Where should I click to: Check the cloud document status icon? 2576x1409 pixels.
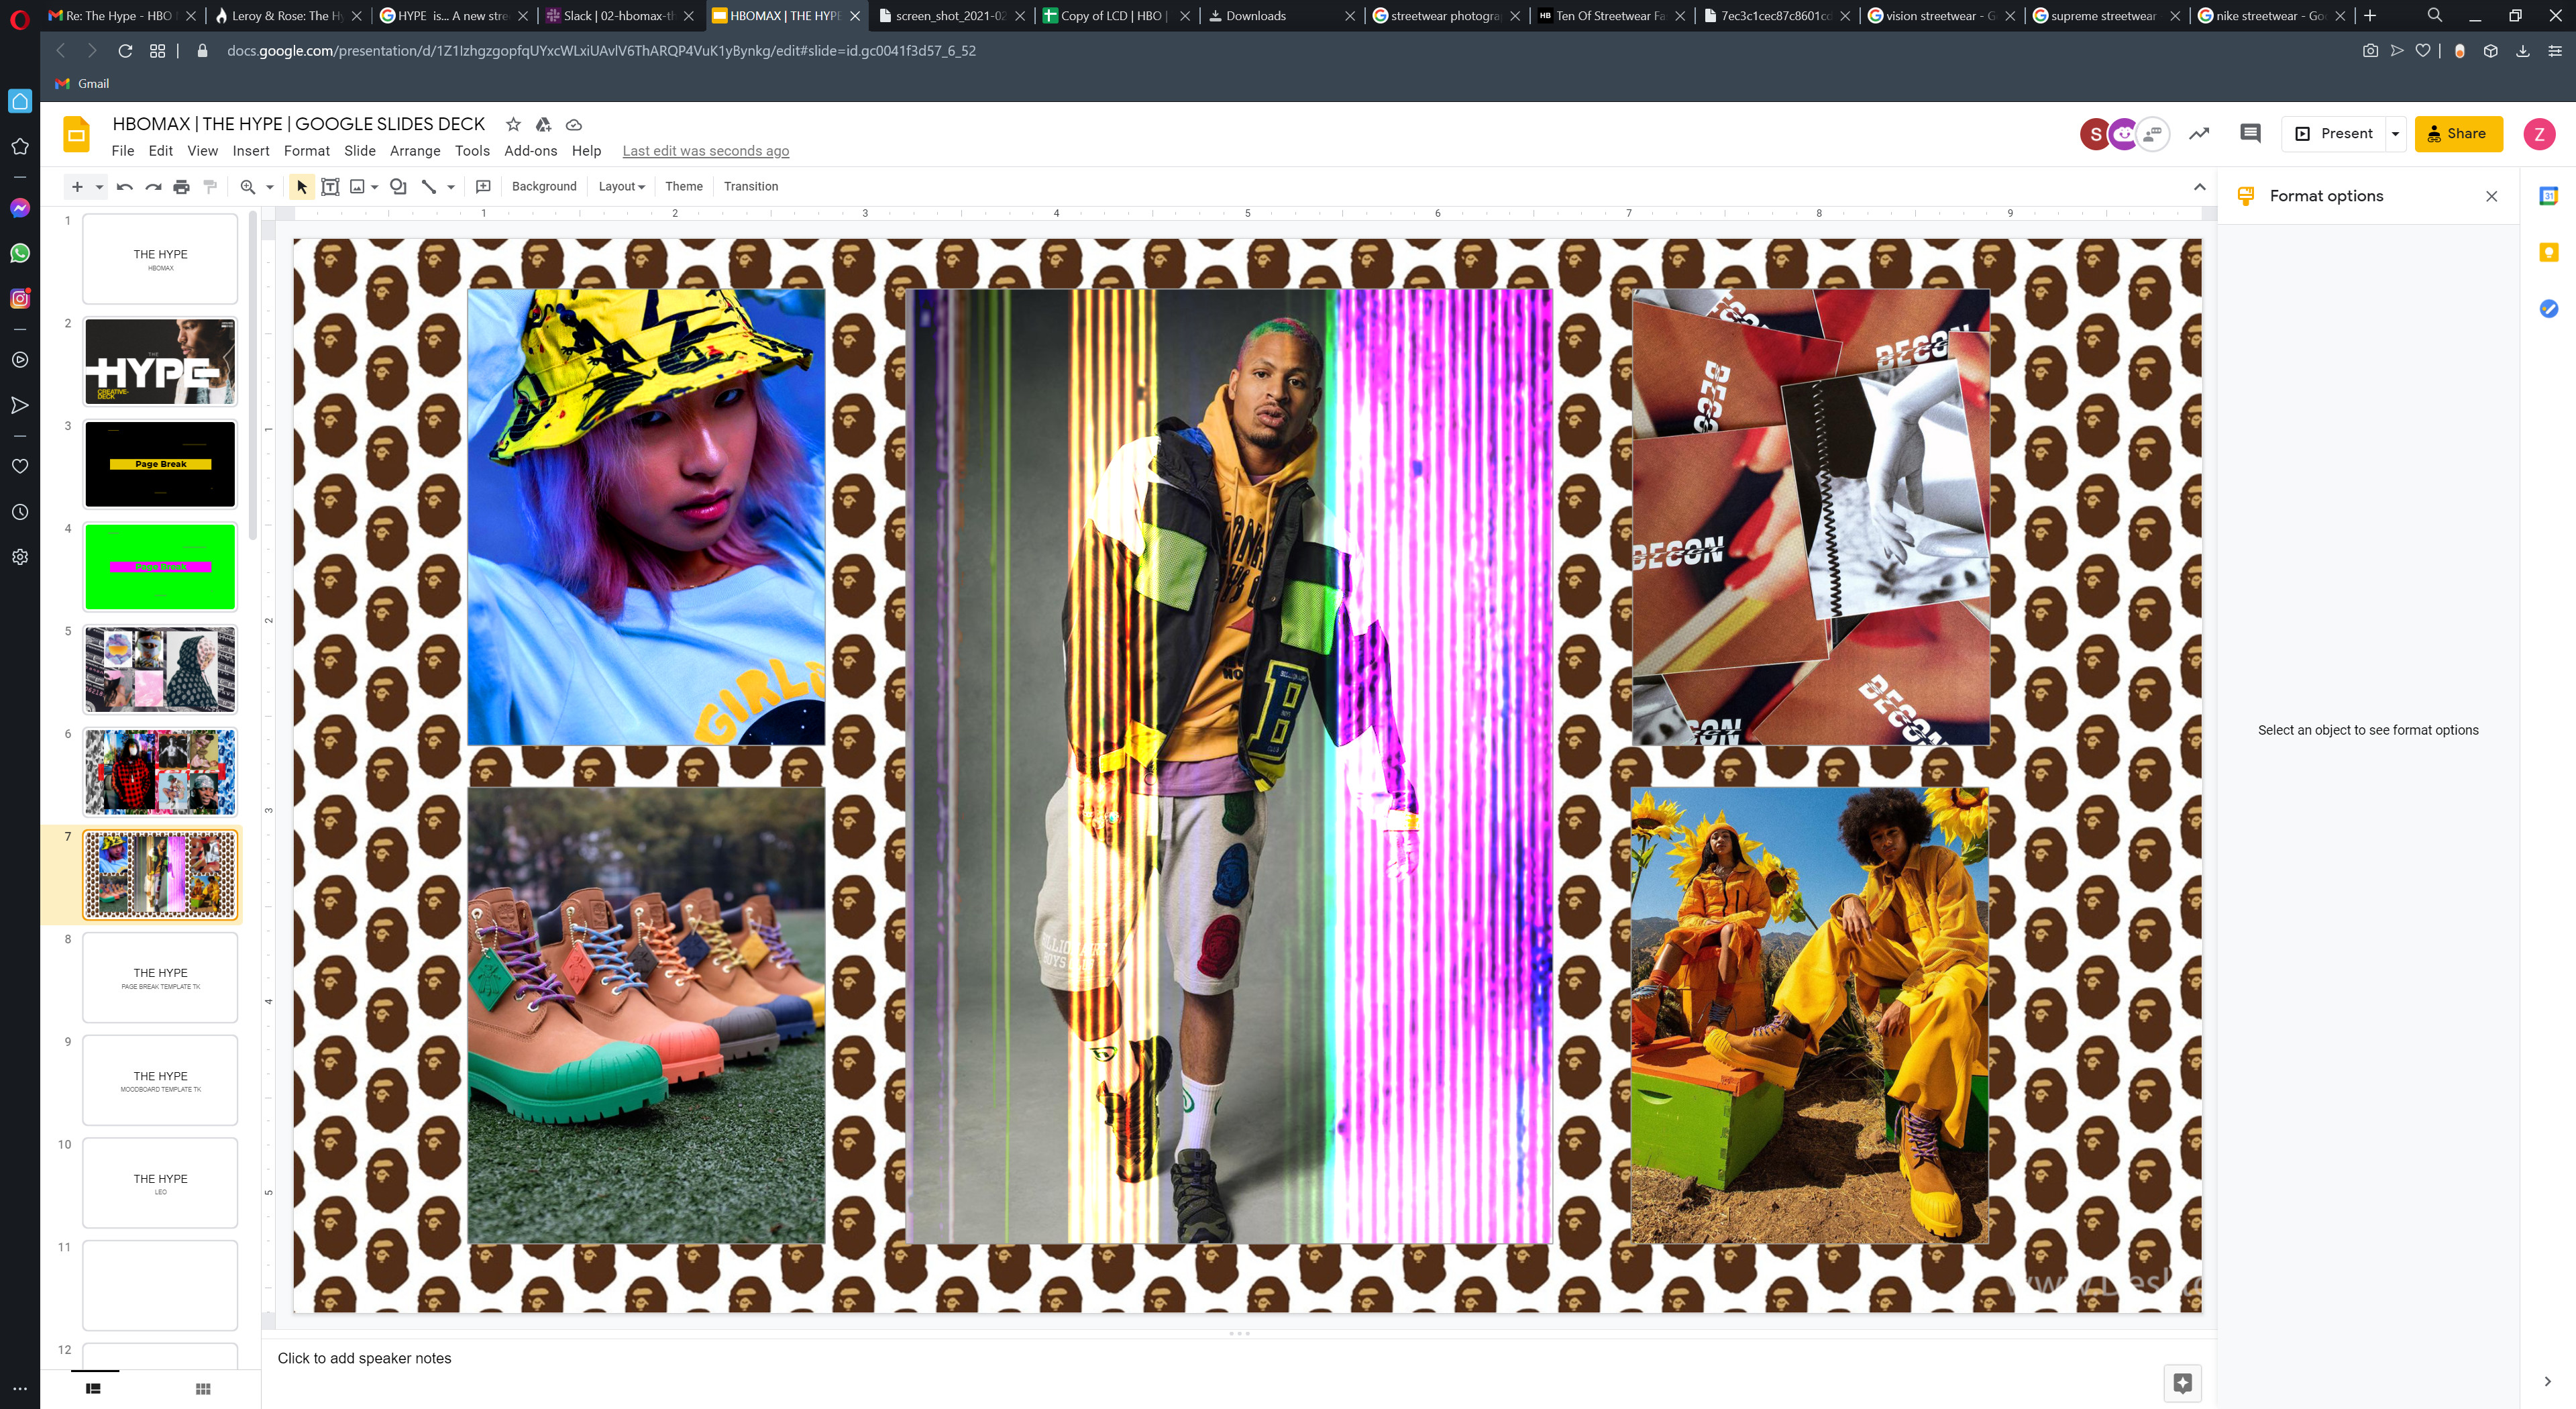574,124
